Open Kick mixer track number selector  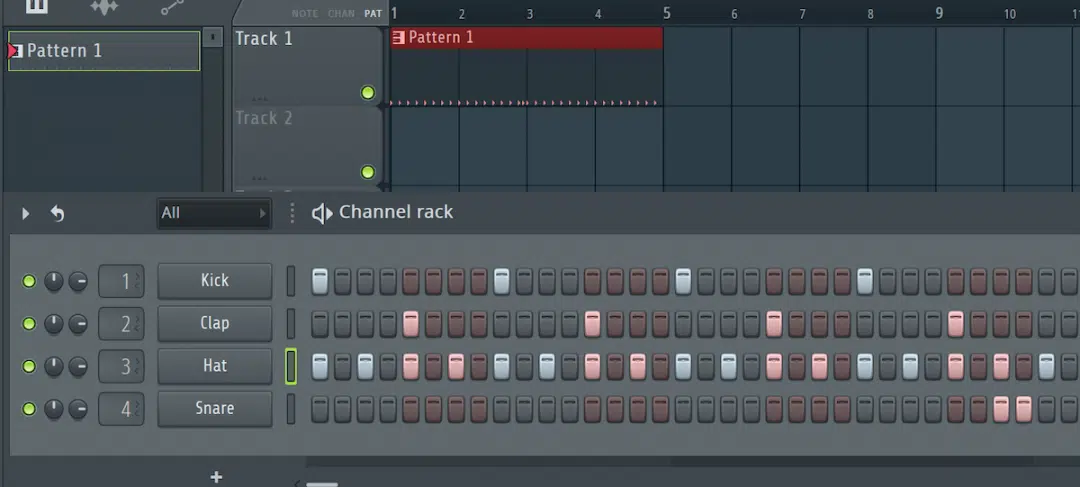[x=121, y=281]
